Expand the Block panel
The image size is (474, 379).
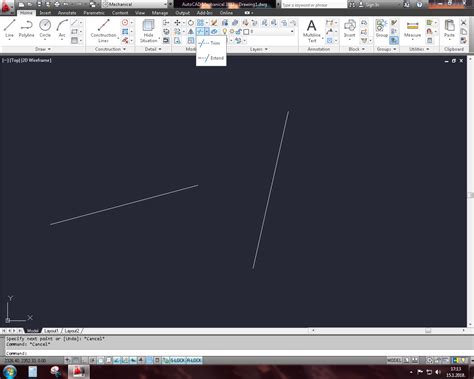tap(356, 49)
